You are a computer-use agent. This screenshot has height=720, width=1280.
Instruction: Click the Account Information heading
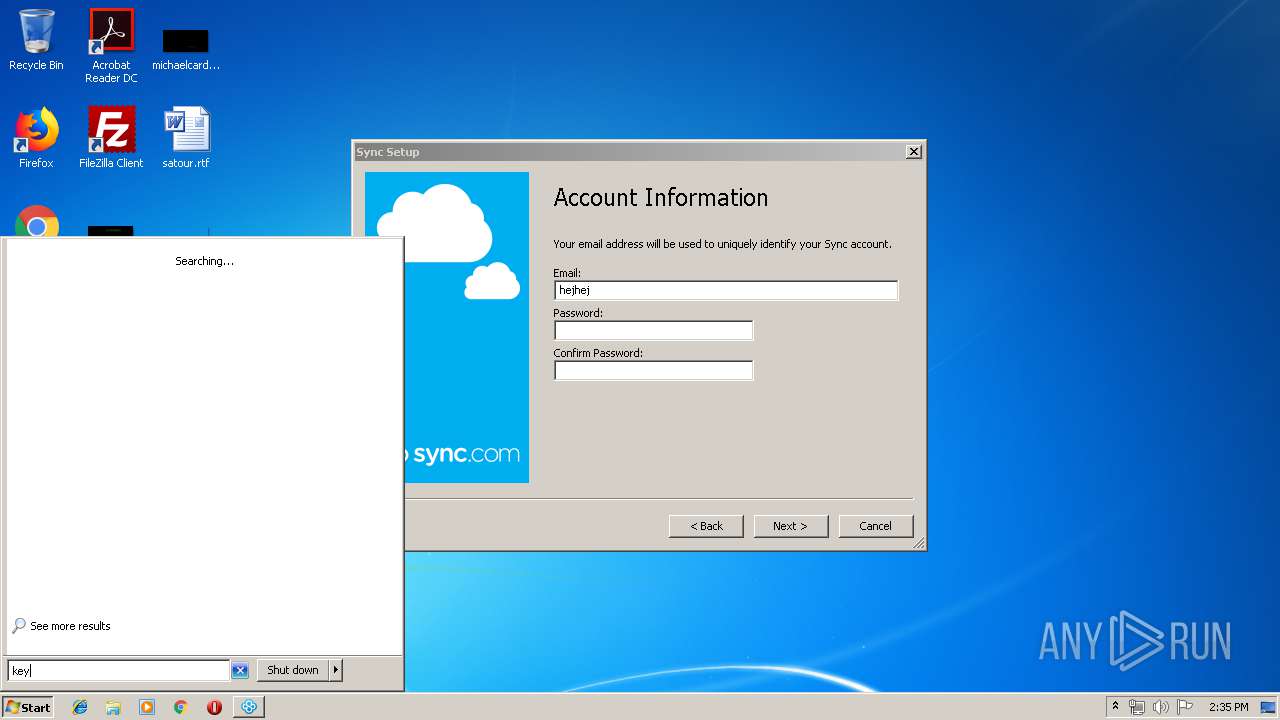point(661,198)
